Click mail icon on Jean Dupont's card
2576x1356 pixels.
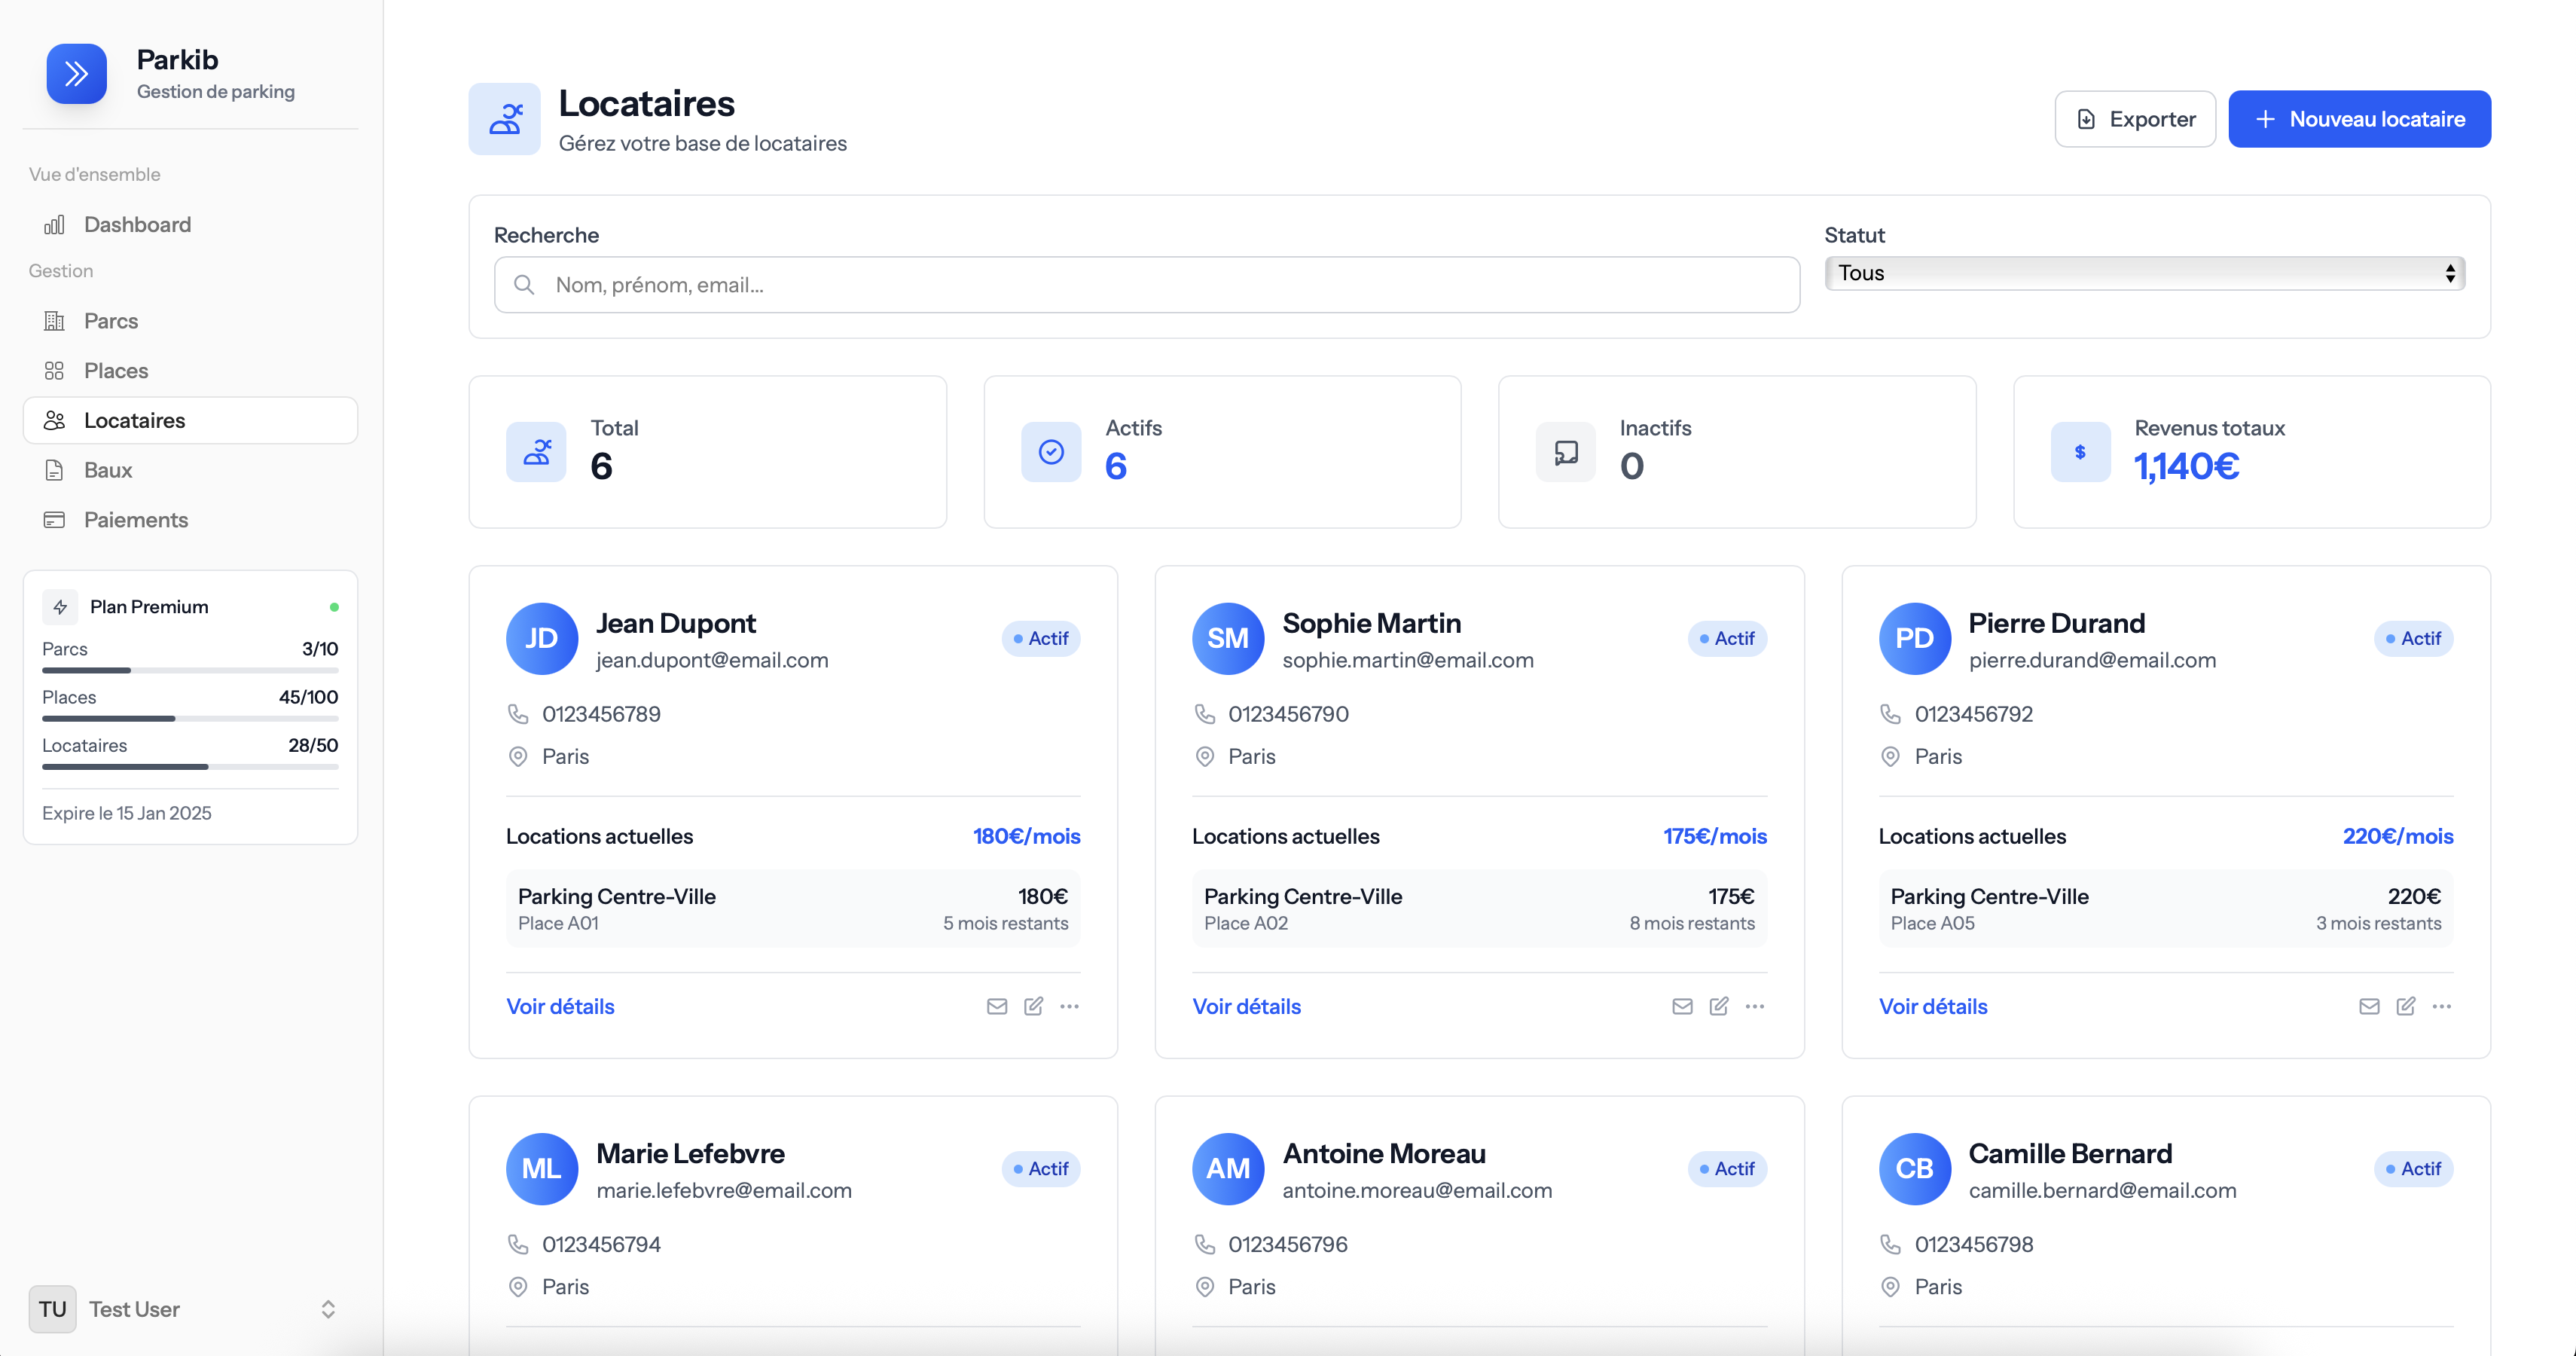click(x=996, y=1006)
